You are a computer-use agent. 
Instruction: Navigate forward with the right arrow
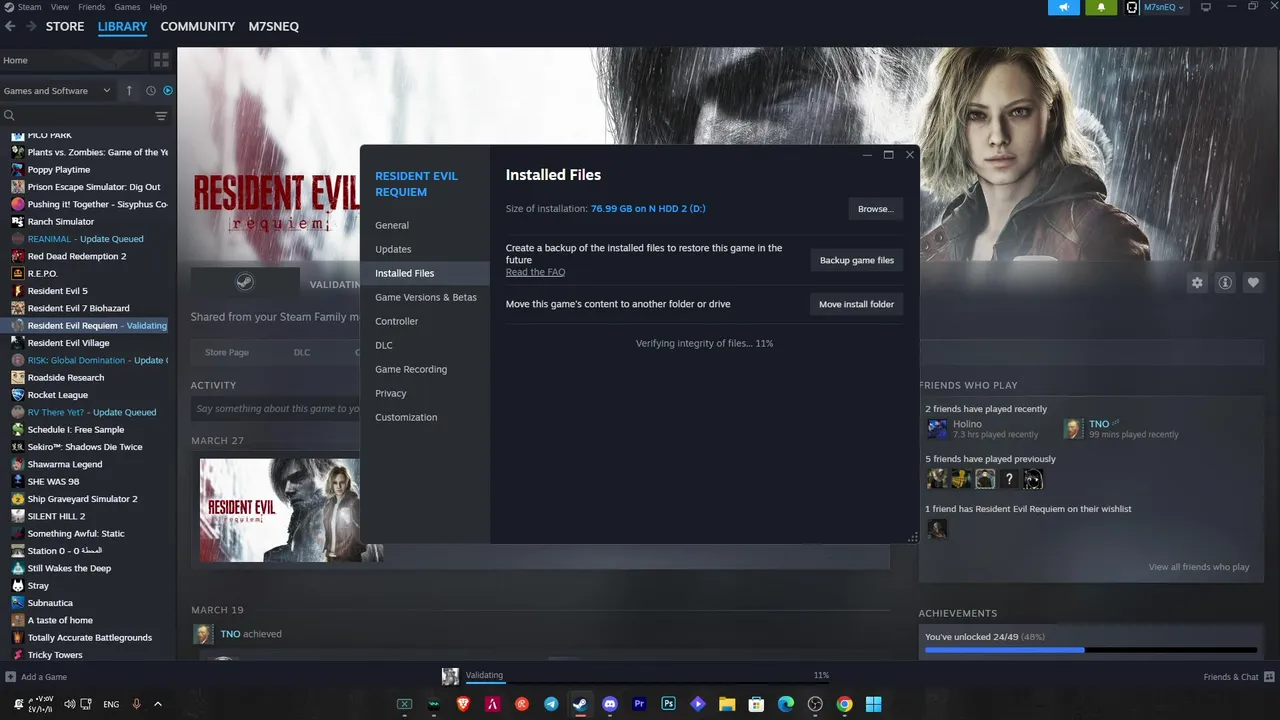(x=32, y=26)
